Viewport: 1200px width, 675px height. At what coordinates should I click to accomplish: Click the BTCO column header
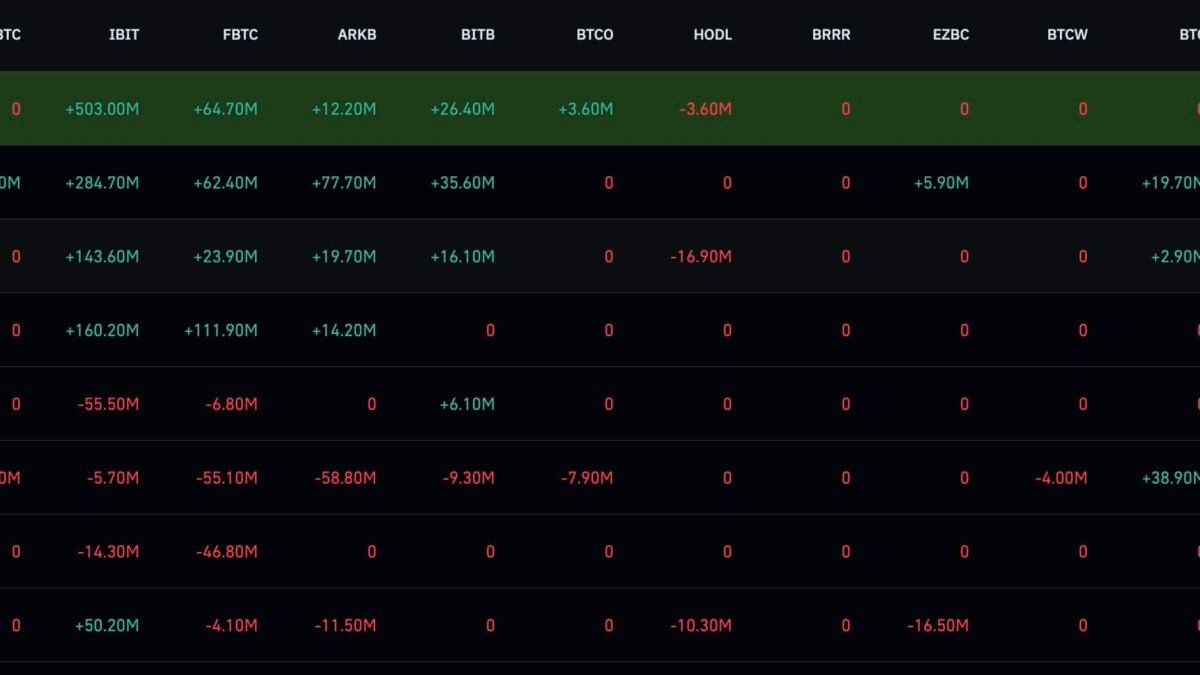595,35
